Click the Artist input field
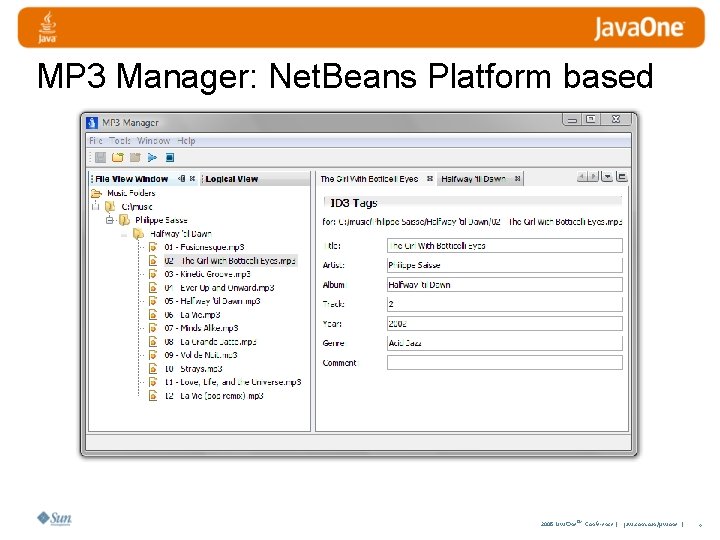The height and width of the screenshot is (540, 720). point(505,265)
